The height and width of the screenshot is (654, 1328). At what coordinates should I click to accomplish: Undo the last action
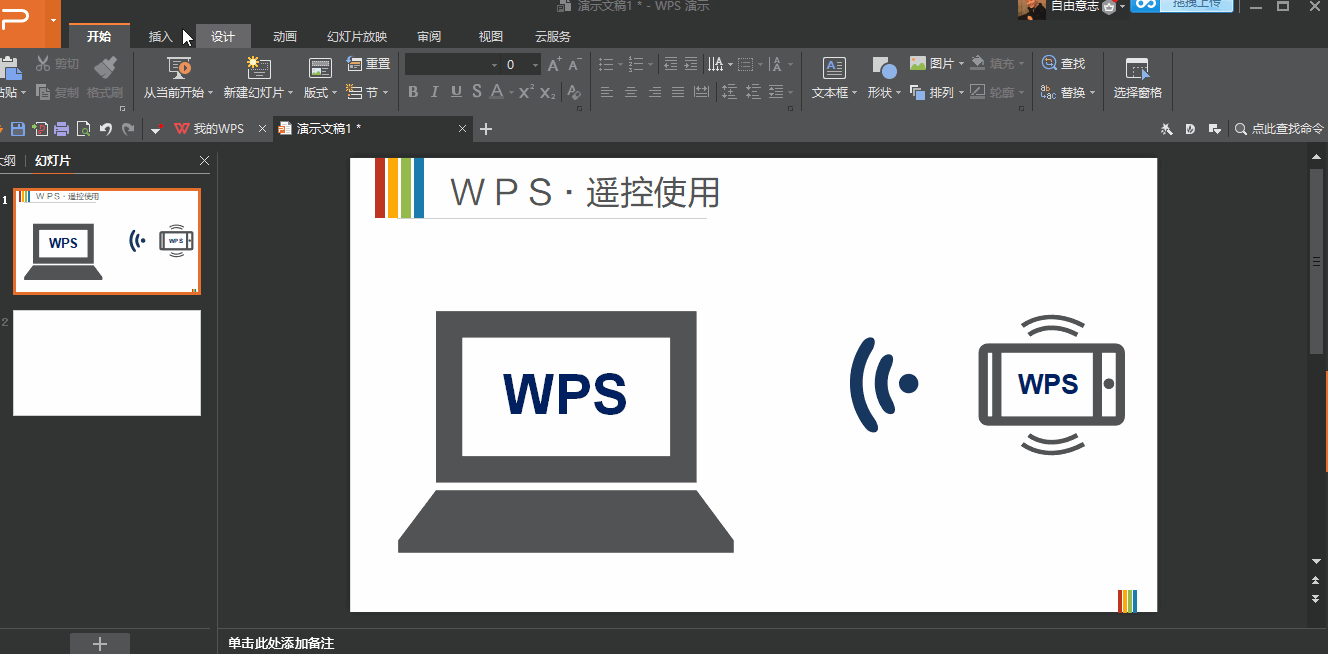coord(106,129)
